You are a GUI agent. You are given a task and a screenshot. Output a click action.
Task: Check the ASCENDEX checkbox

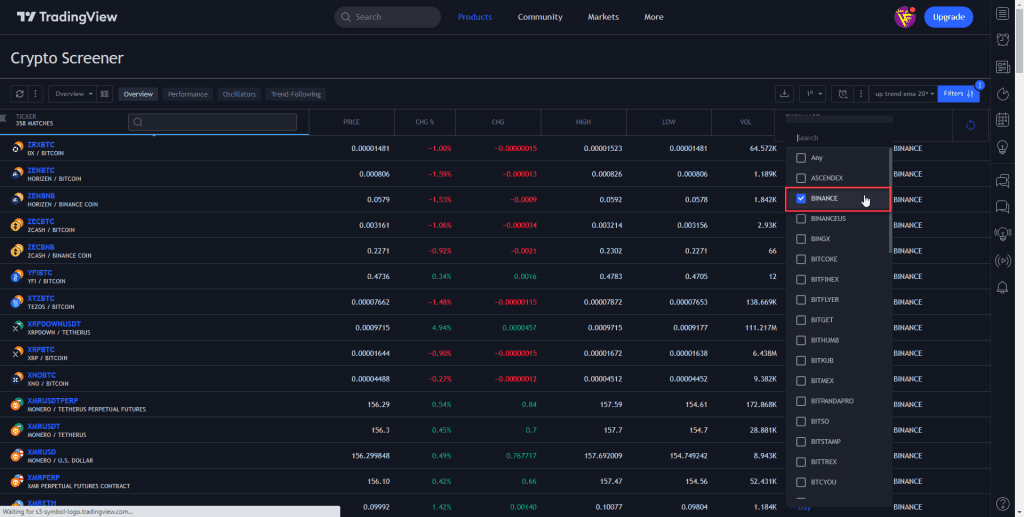(801, 178)
